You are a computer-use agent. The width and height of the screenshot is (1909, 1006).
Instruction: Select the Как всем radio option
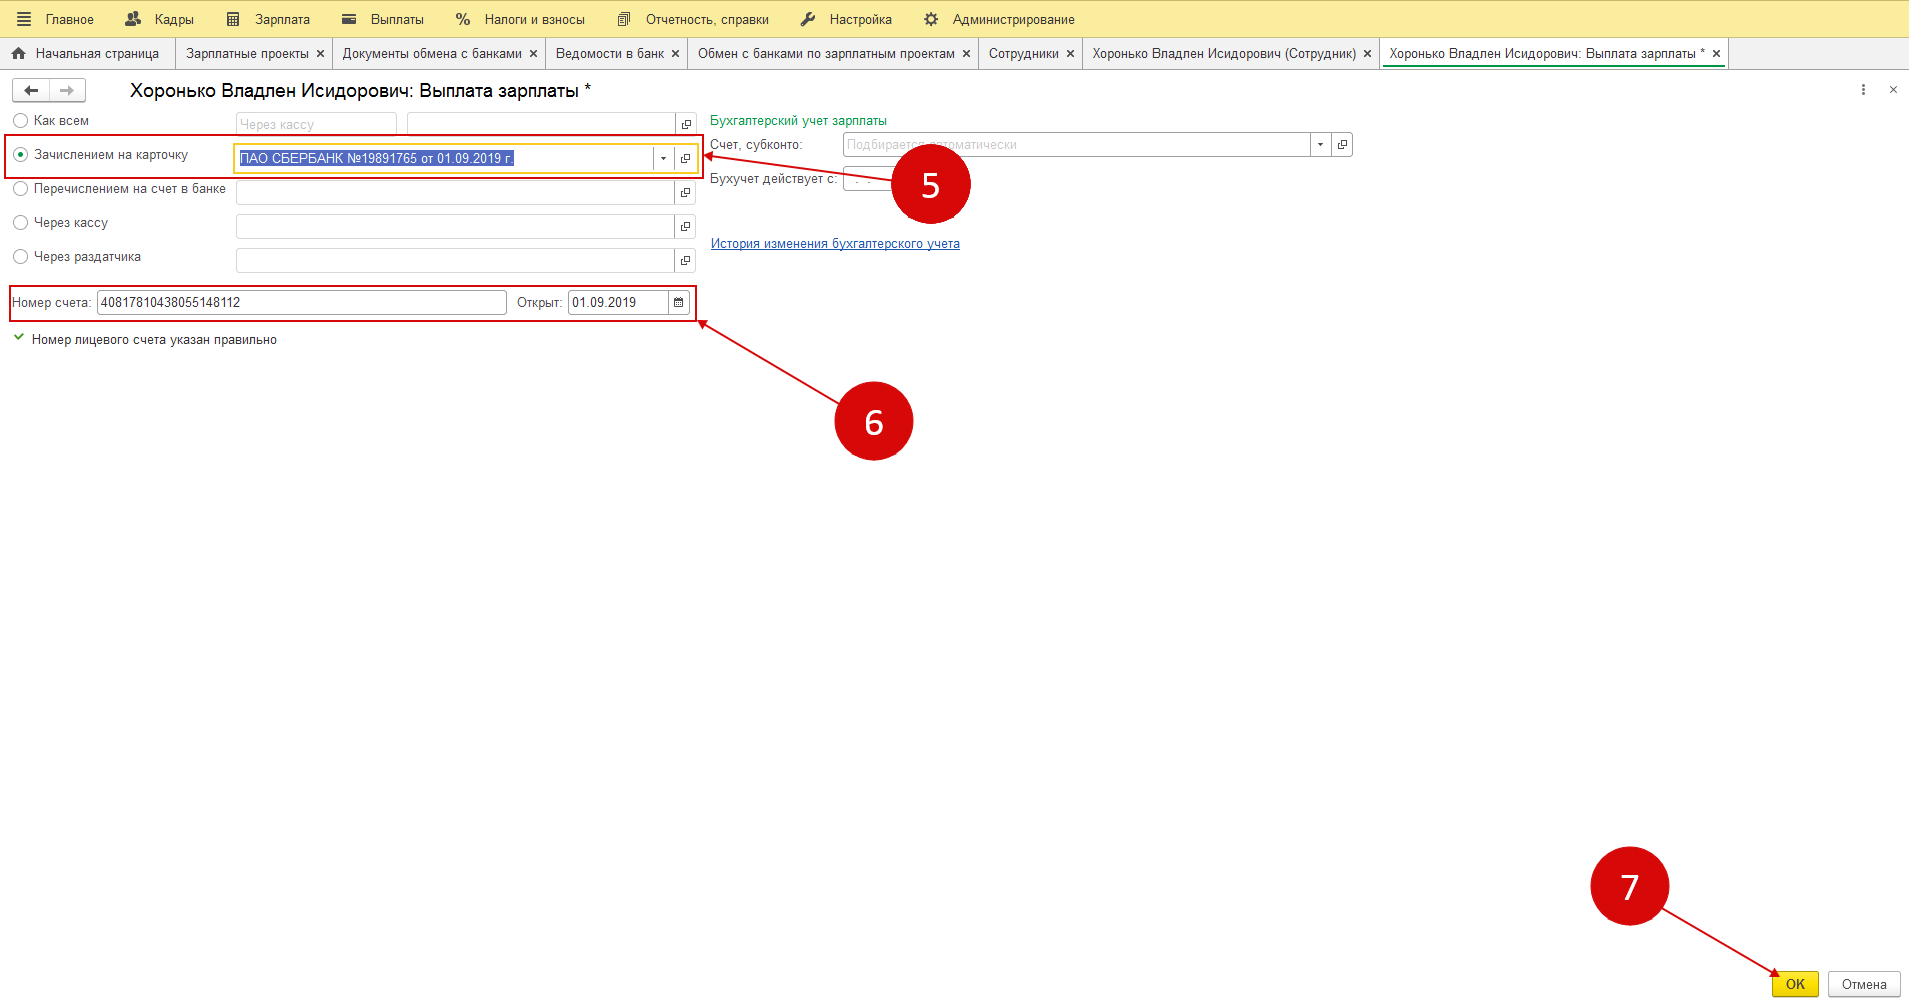[x=20, y=121]
